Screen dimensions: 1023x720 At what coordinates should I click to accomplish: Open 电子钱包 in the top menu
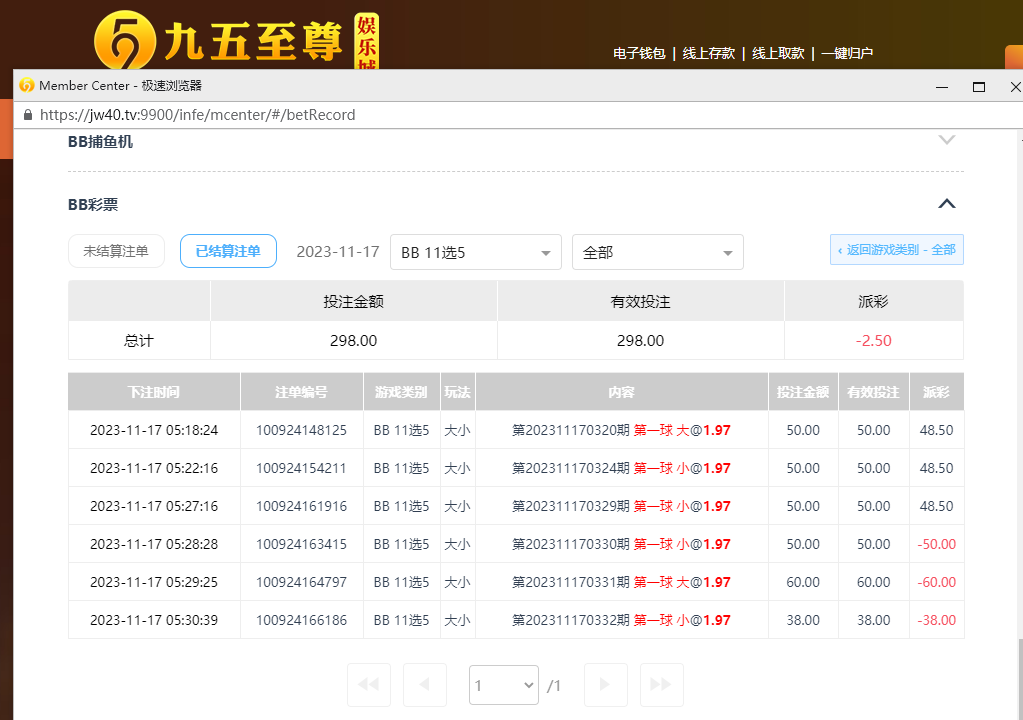click(x=639, y=53)
